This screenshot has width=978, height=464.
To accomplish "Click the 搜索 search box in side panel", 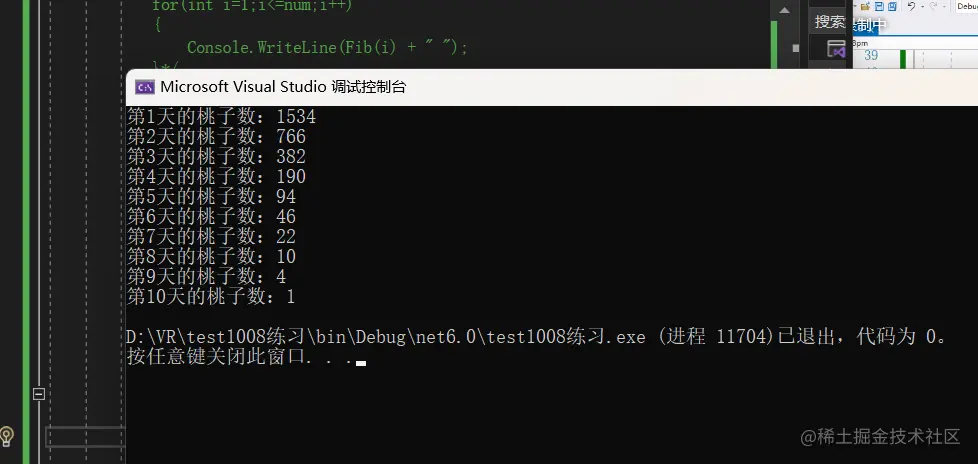I will click(828, 22).
